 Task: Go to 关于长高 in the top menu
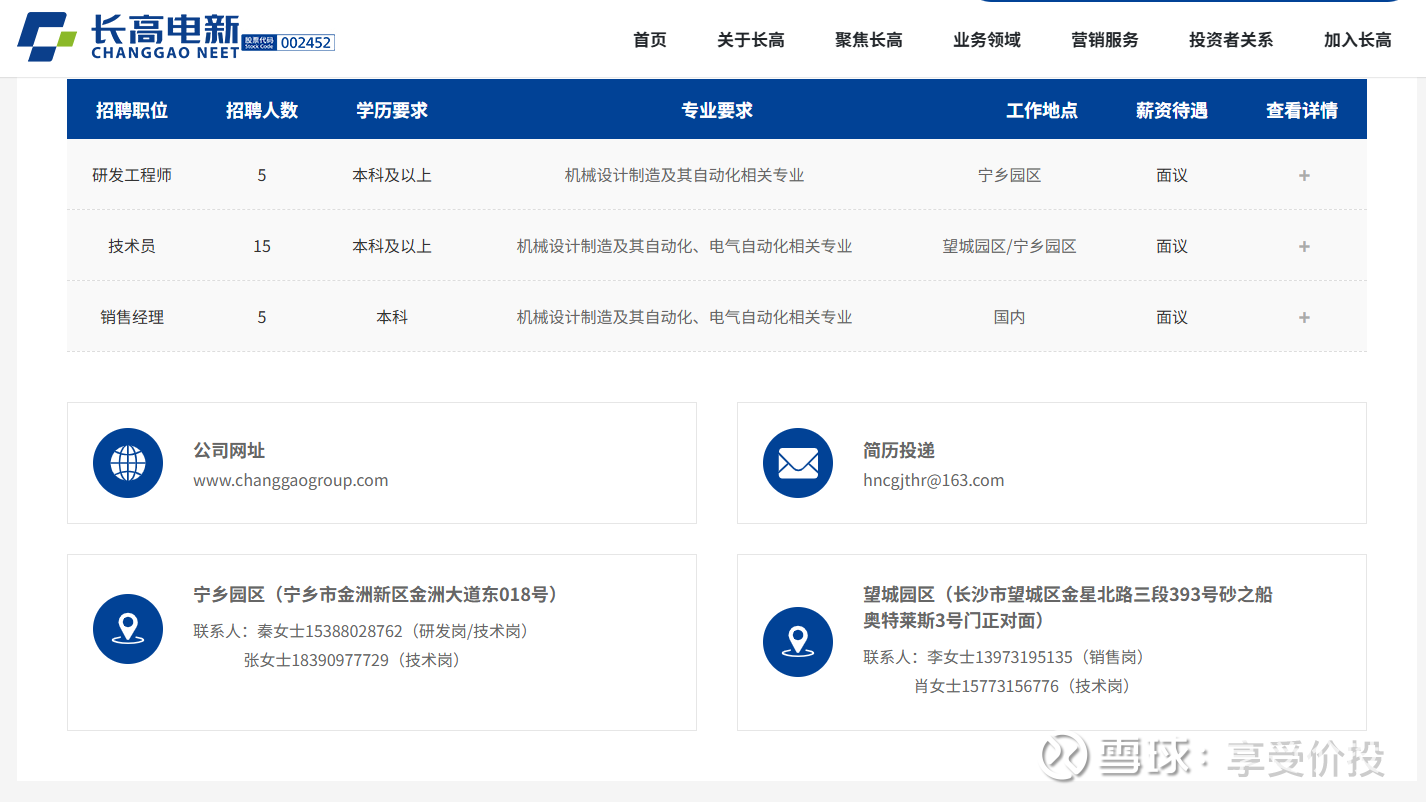coord(750,40)
